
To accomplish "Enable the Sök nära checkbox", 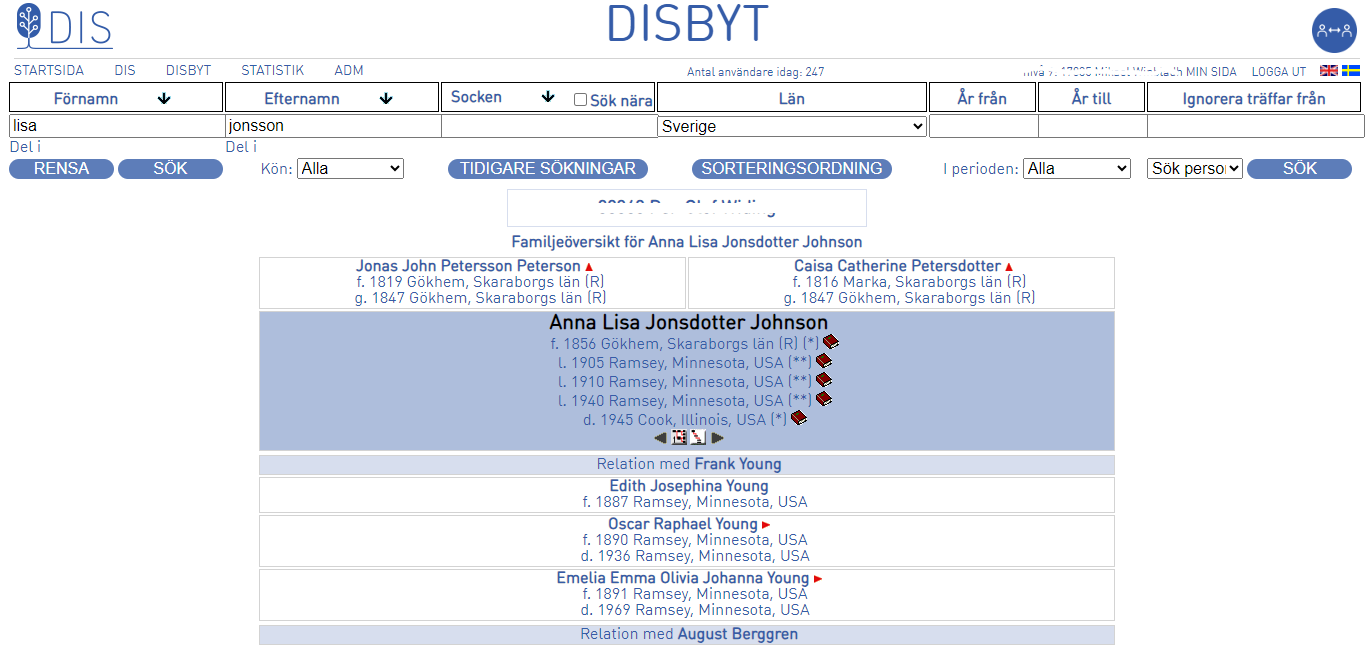I will tap(580, 100).
